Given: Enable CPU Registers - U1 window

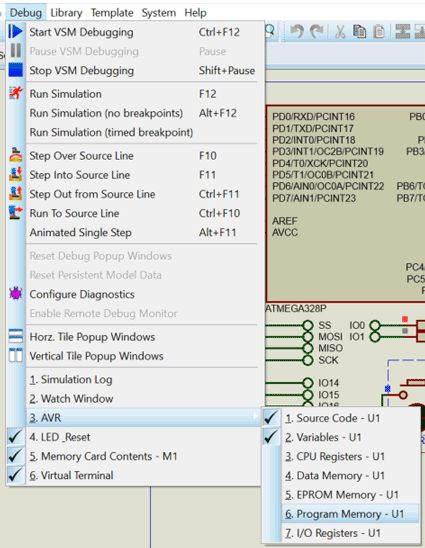Looking at the screenshot, I should click(341, 456).
